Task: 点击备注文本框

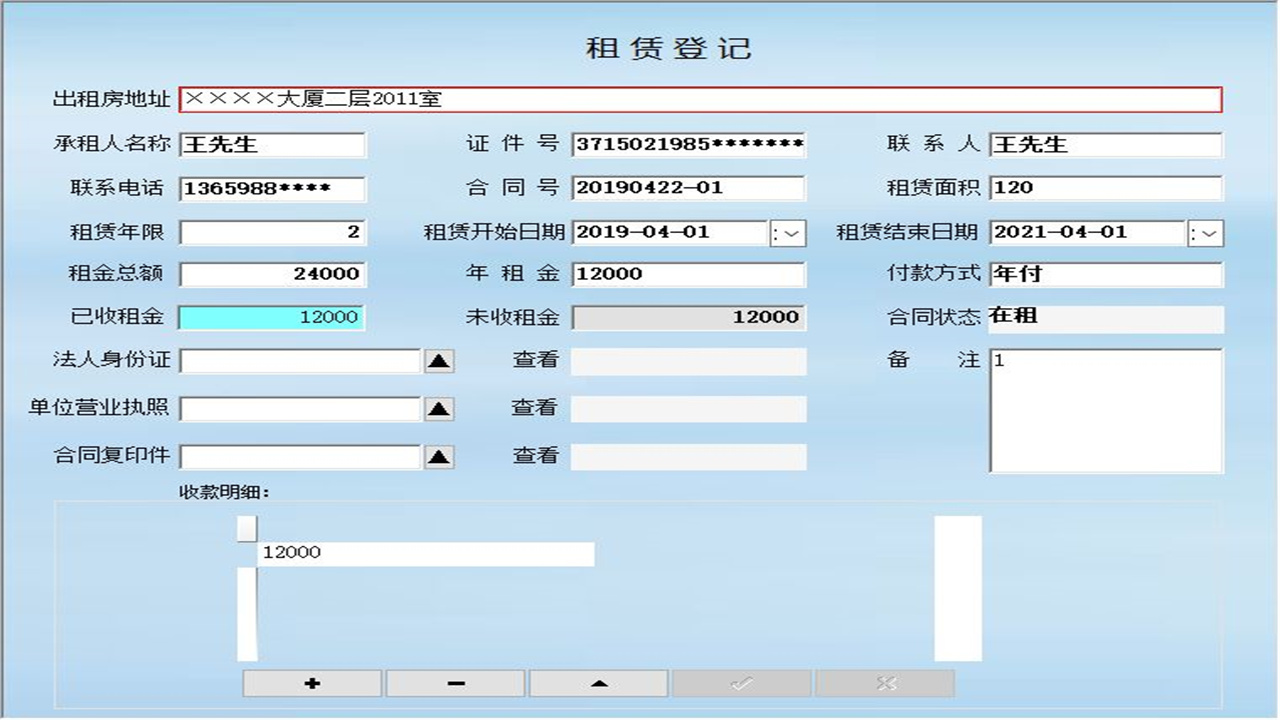Action: click(1105, 410)
